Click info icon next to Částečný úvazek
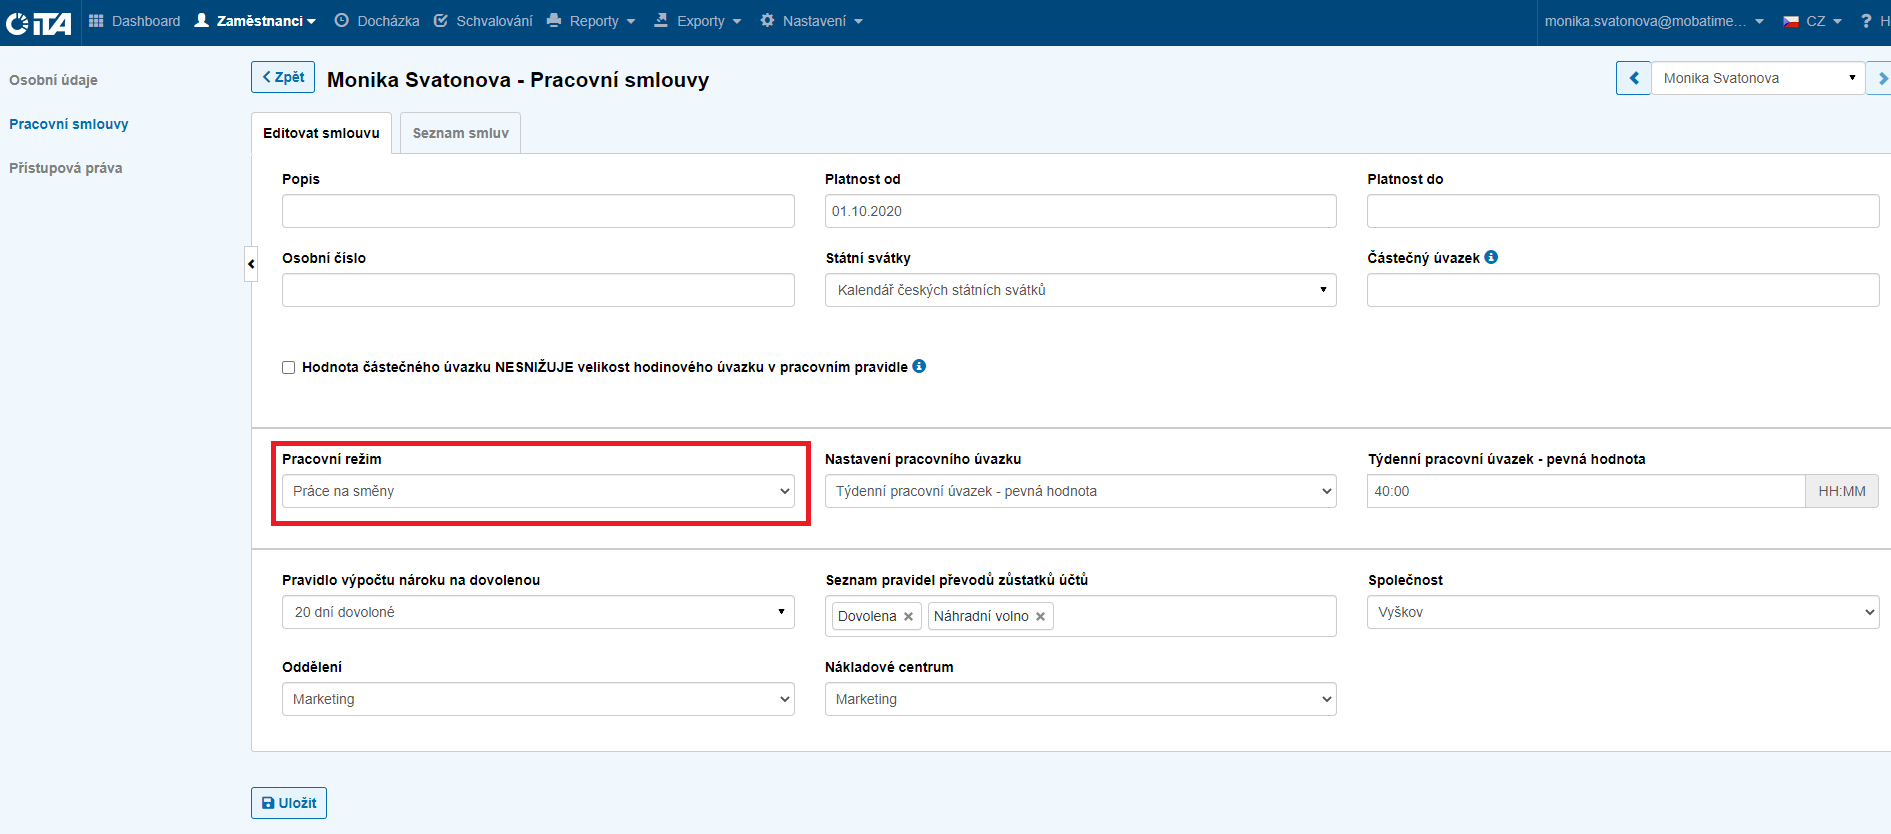Viewport: 1891px width, 834px height. pos(1491,257)
